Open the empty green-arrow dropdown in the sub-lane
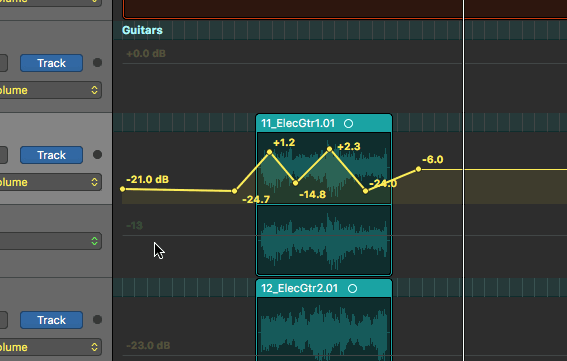This screenshot has height=361, width=567. (51, 241)
